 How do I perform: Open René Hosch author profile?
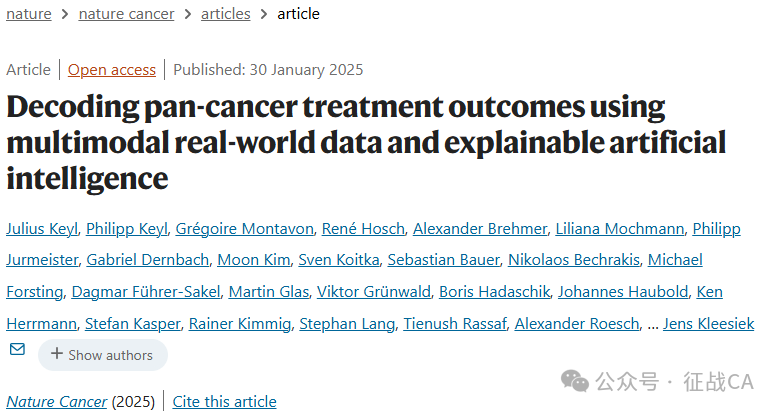(363, 229)
